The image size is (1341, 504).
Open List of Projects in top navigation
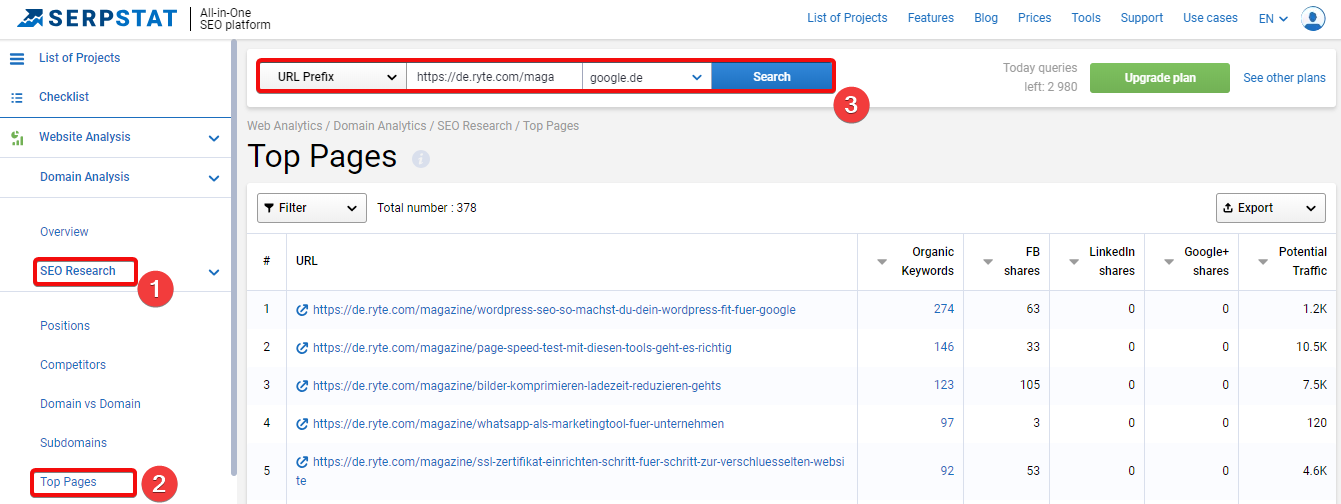point(847,18)
